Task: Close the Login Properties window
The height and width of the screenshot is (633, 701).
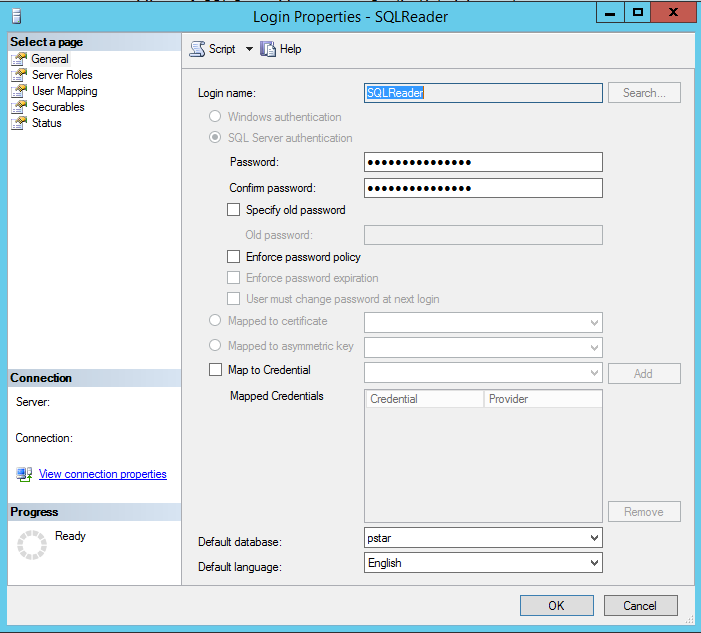Action: pos(673,13)
